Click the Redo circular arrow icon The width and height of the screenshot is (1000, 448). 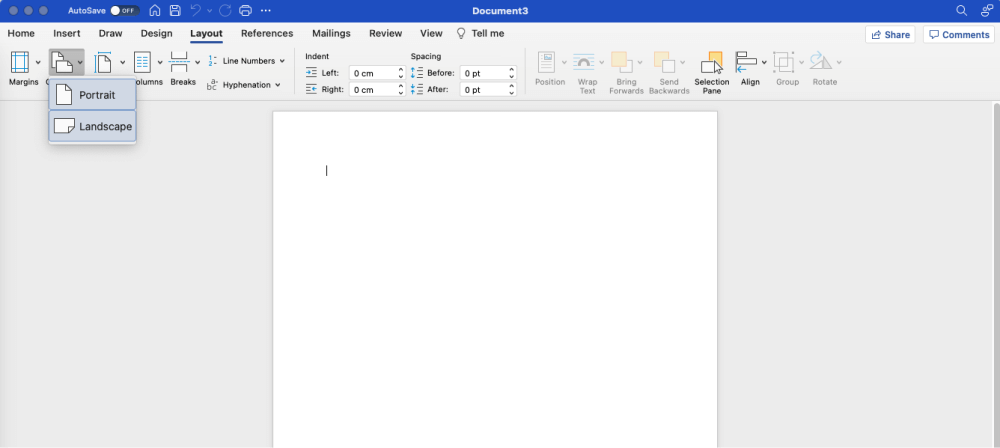pos(224,11)
